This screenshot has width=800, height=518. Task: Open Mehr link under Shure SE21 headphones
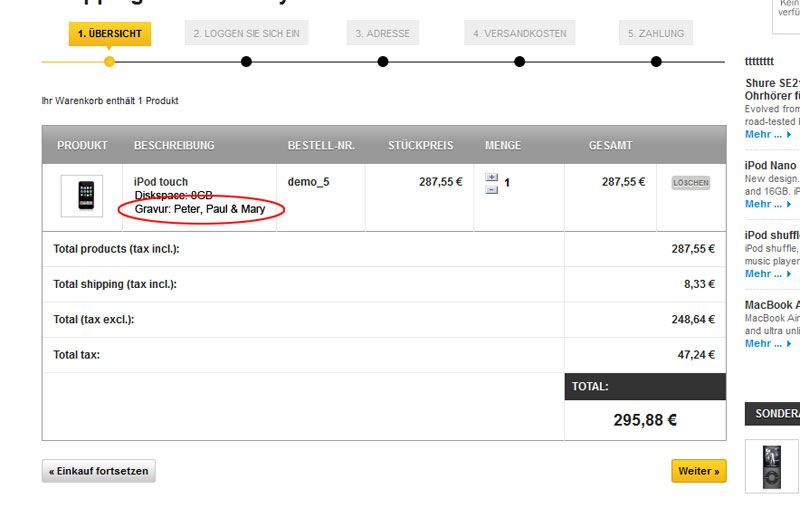[x=768, y=134]
